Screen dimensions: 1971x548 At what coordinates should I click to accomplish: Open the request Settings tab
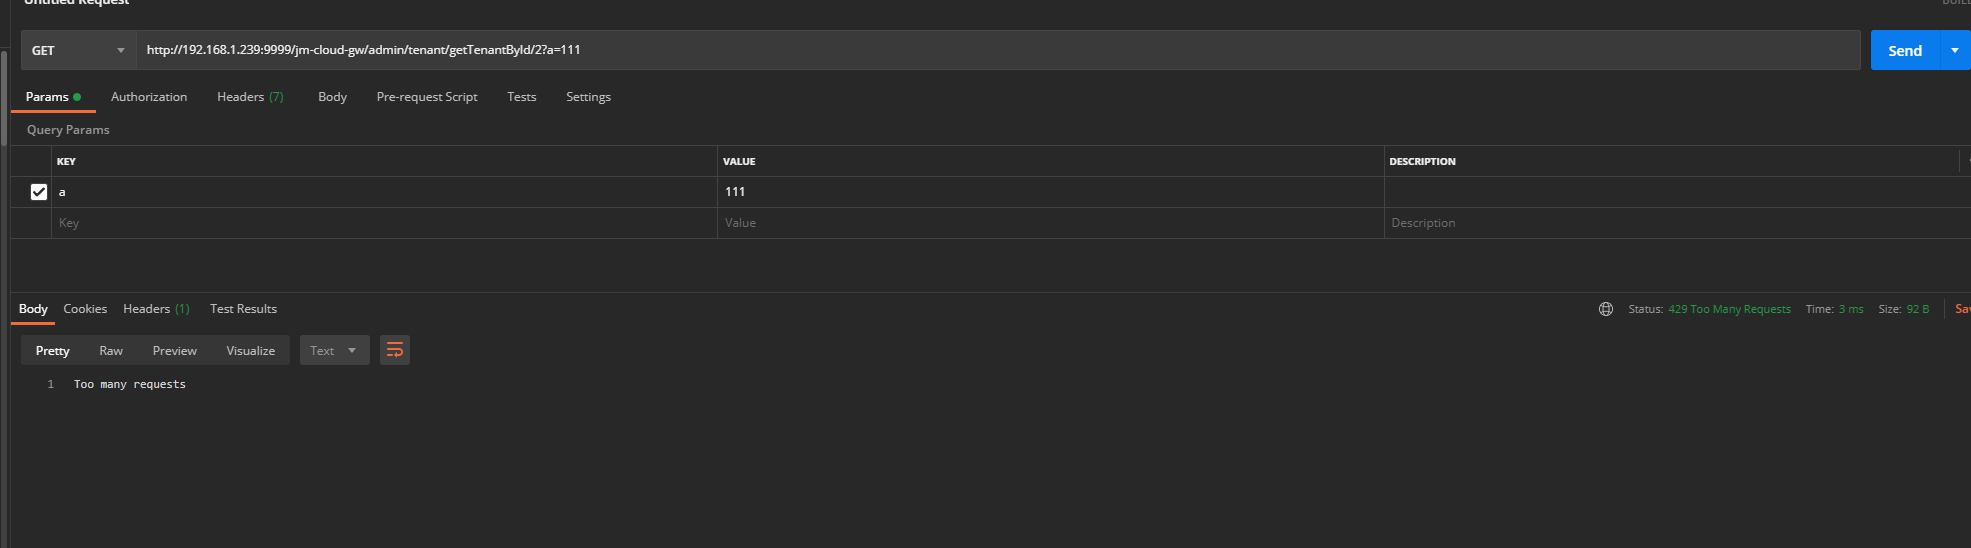(x=588, y=97)
